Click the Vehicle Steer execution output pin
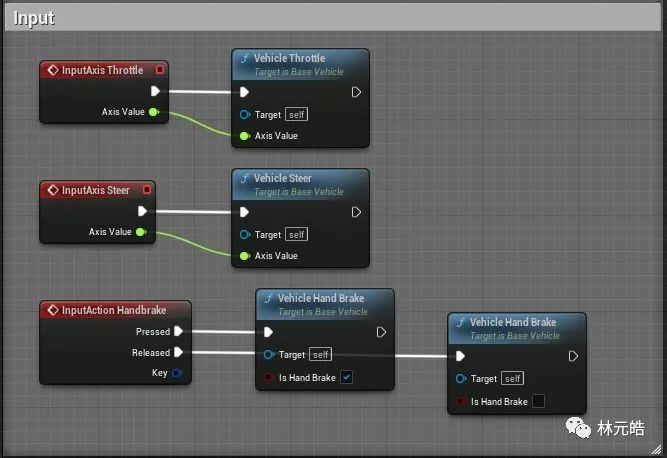Image resolution: width=667 pixels, height=458 pixels. (x=356, y=212)
